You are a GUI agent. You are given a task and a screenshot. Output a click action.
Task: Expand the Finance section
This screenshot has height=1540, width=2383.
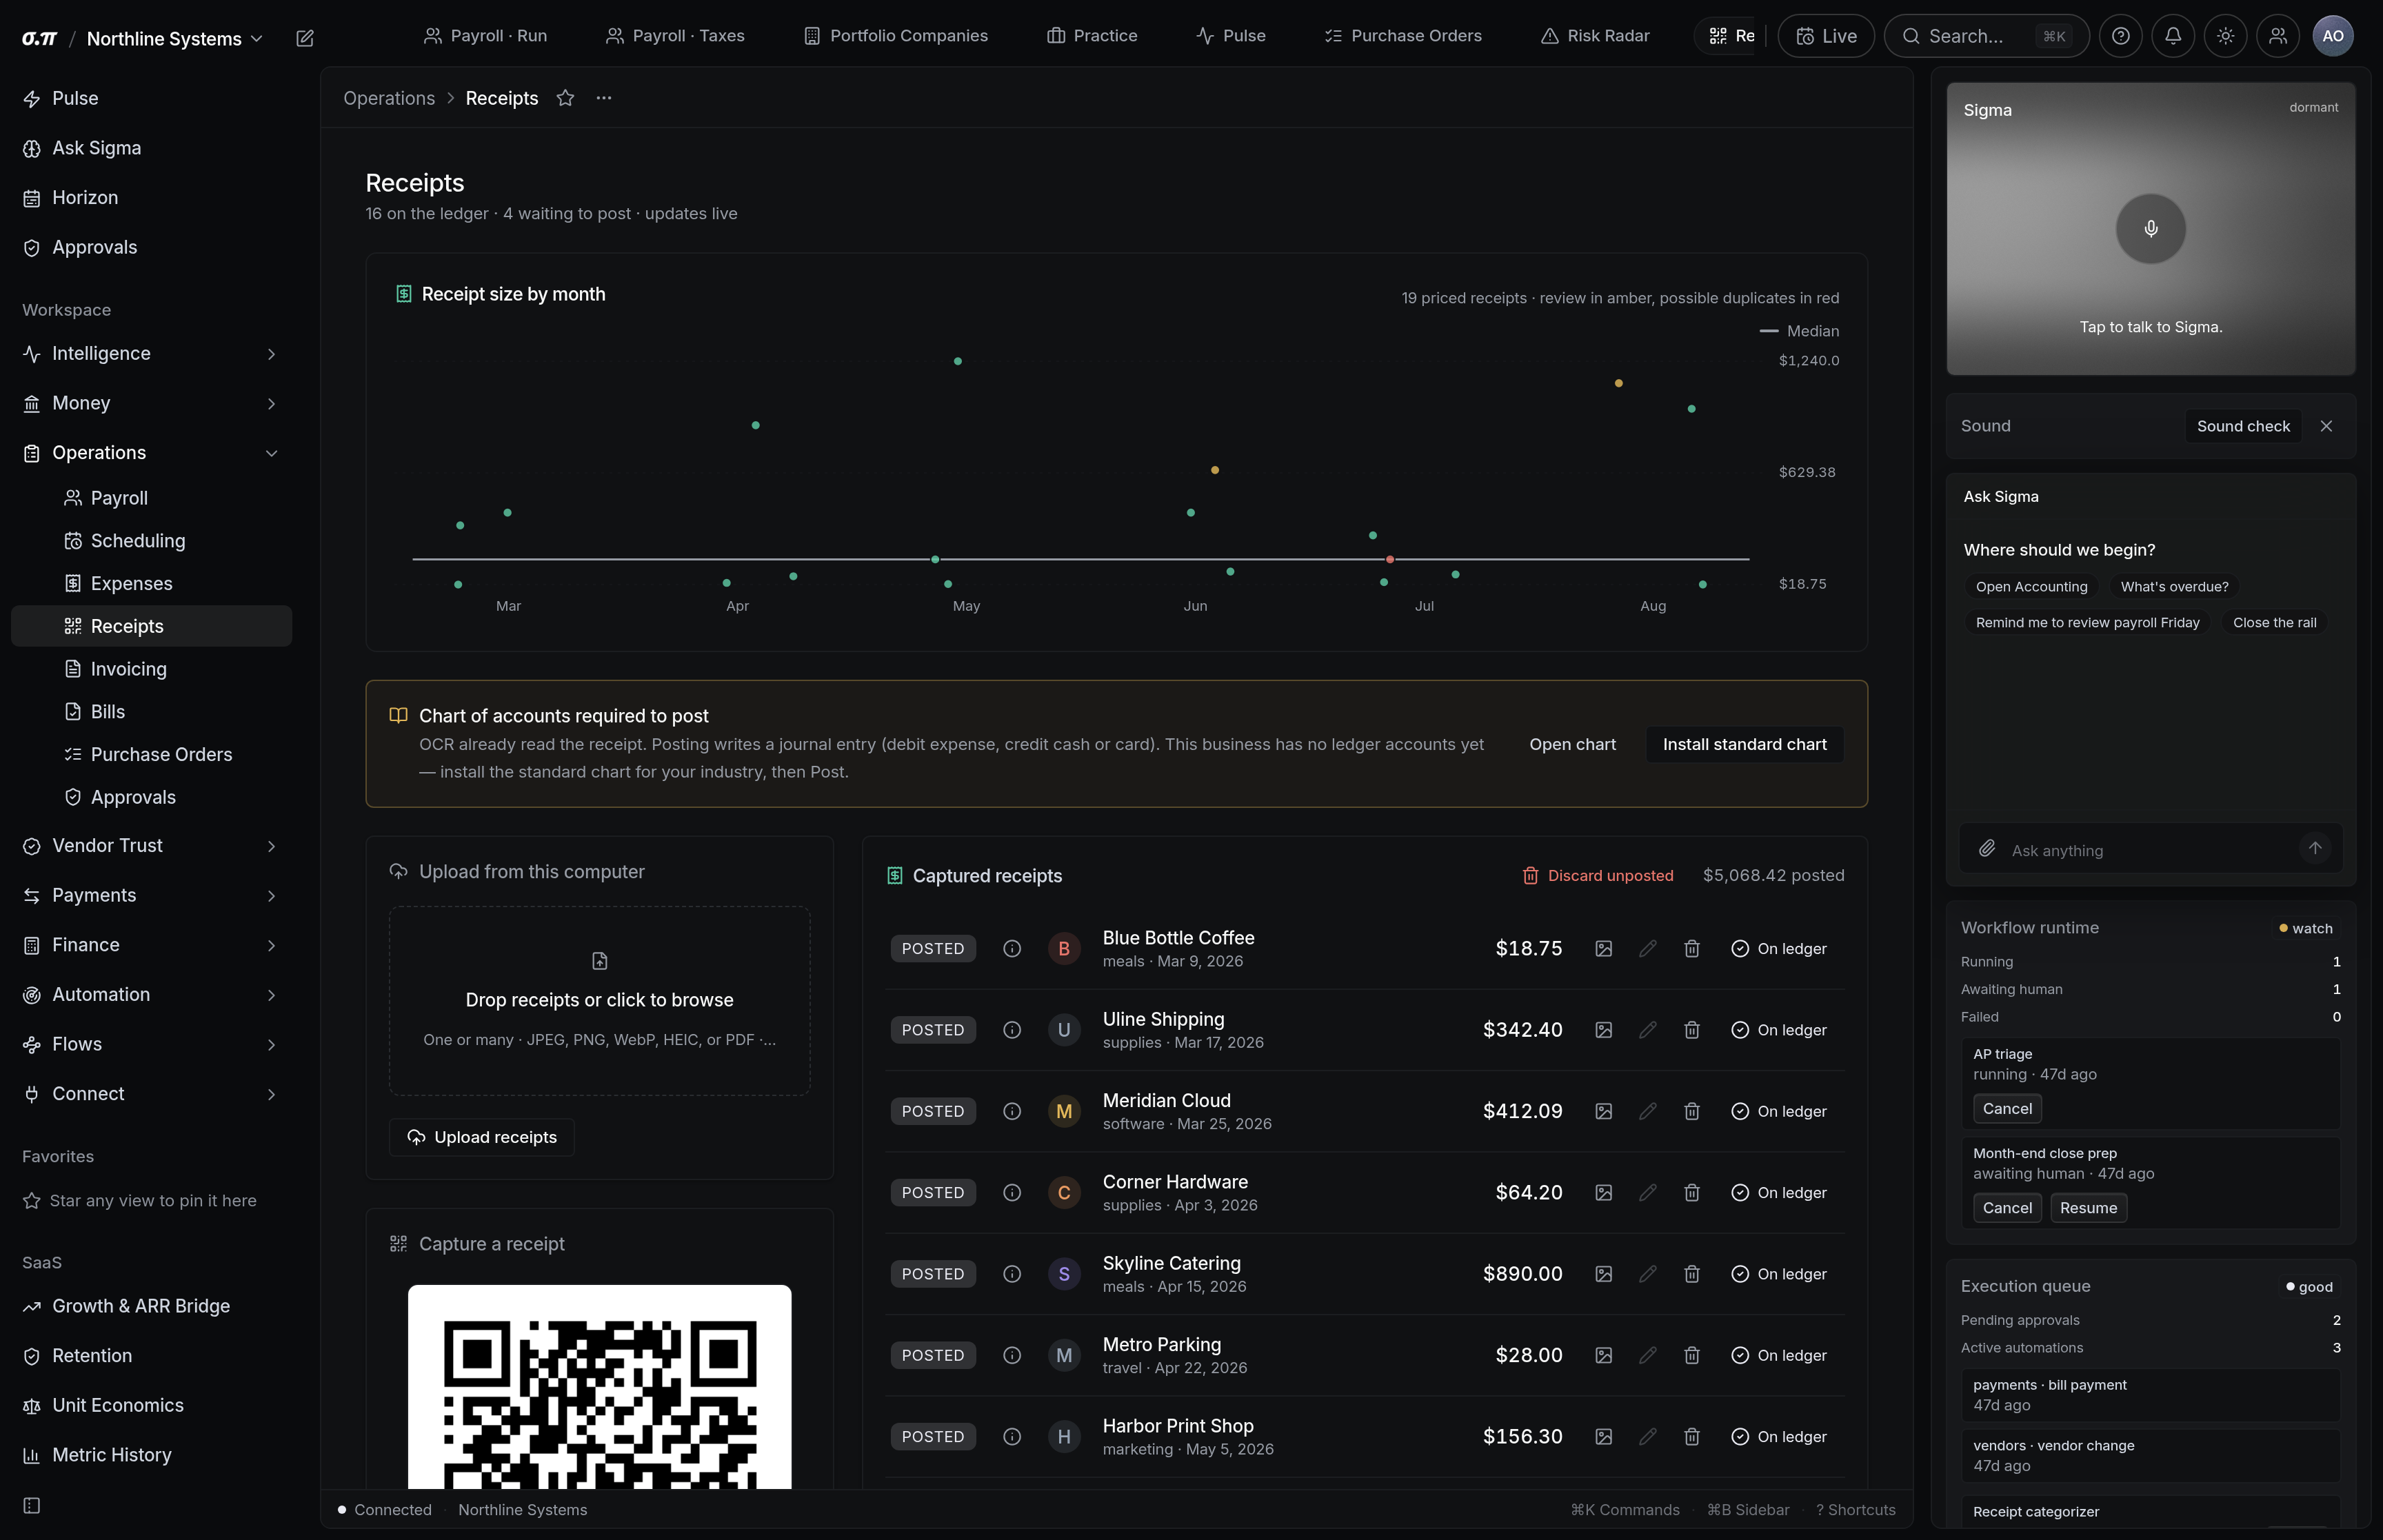[151, 945]
